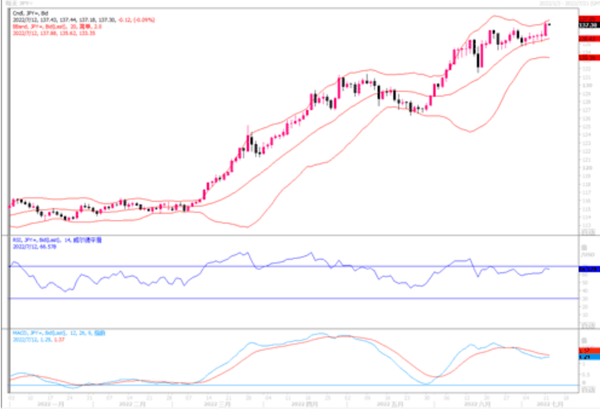Click the top red upper Bollinger band price tag
This screenshot has width=600, height=412.
click(589, 19)
